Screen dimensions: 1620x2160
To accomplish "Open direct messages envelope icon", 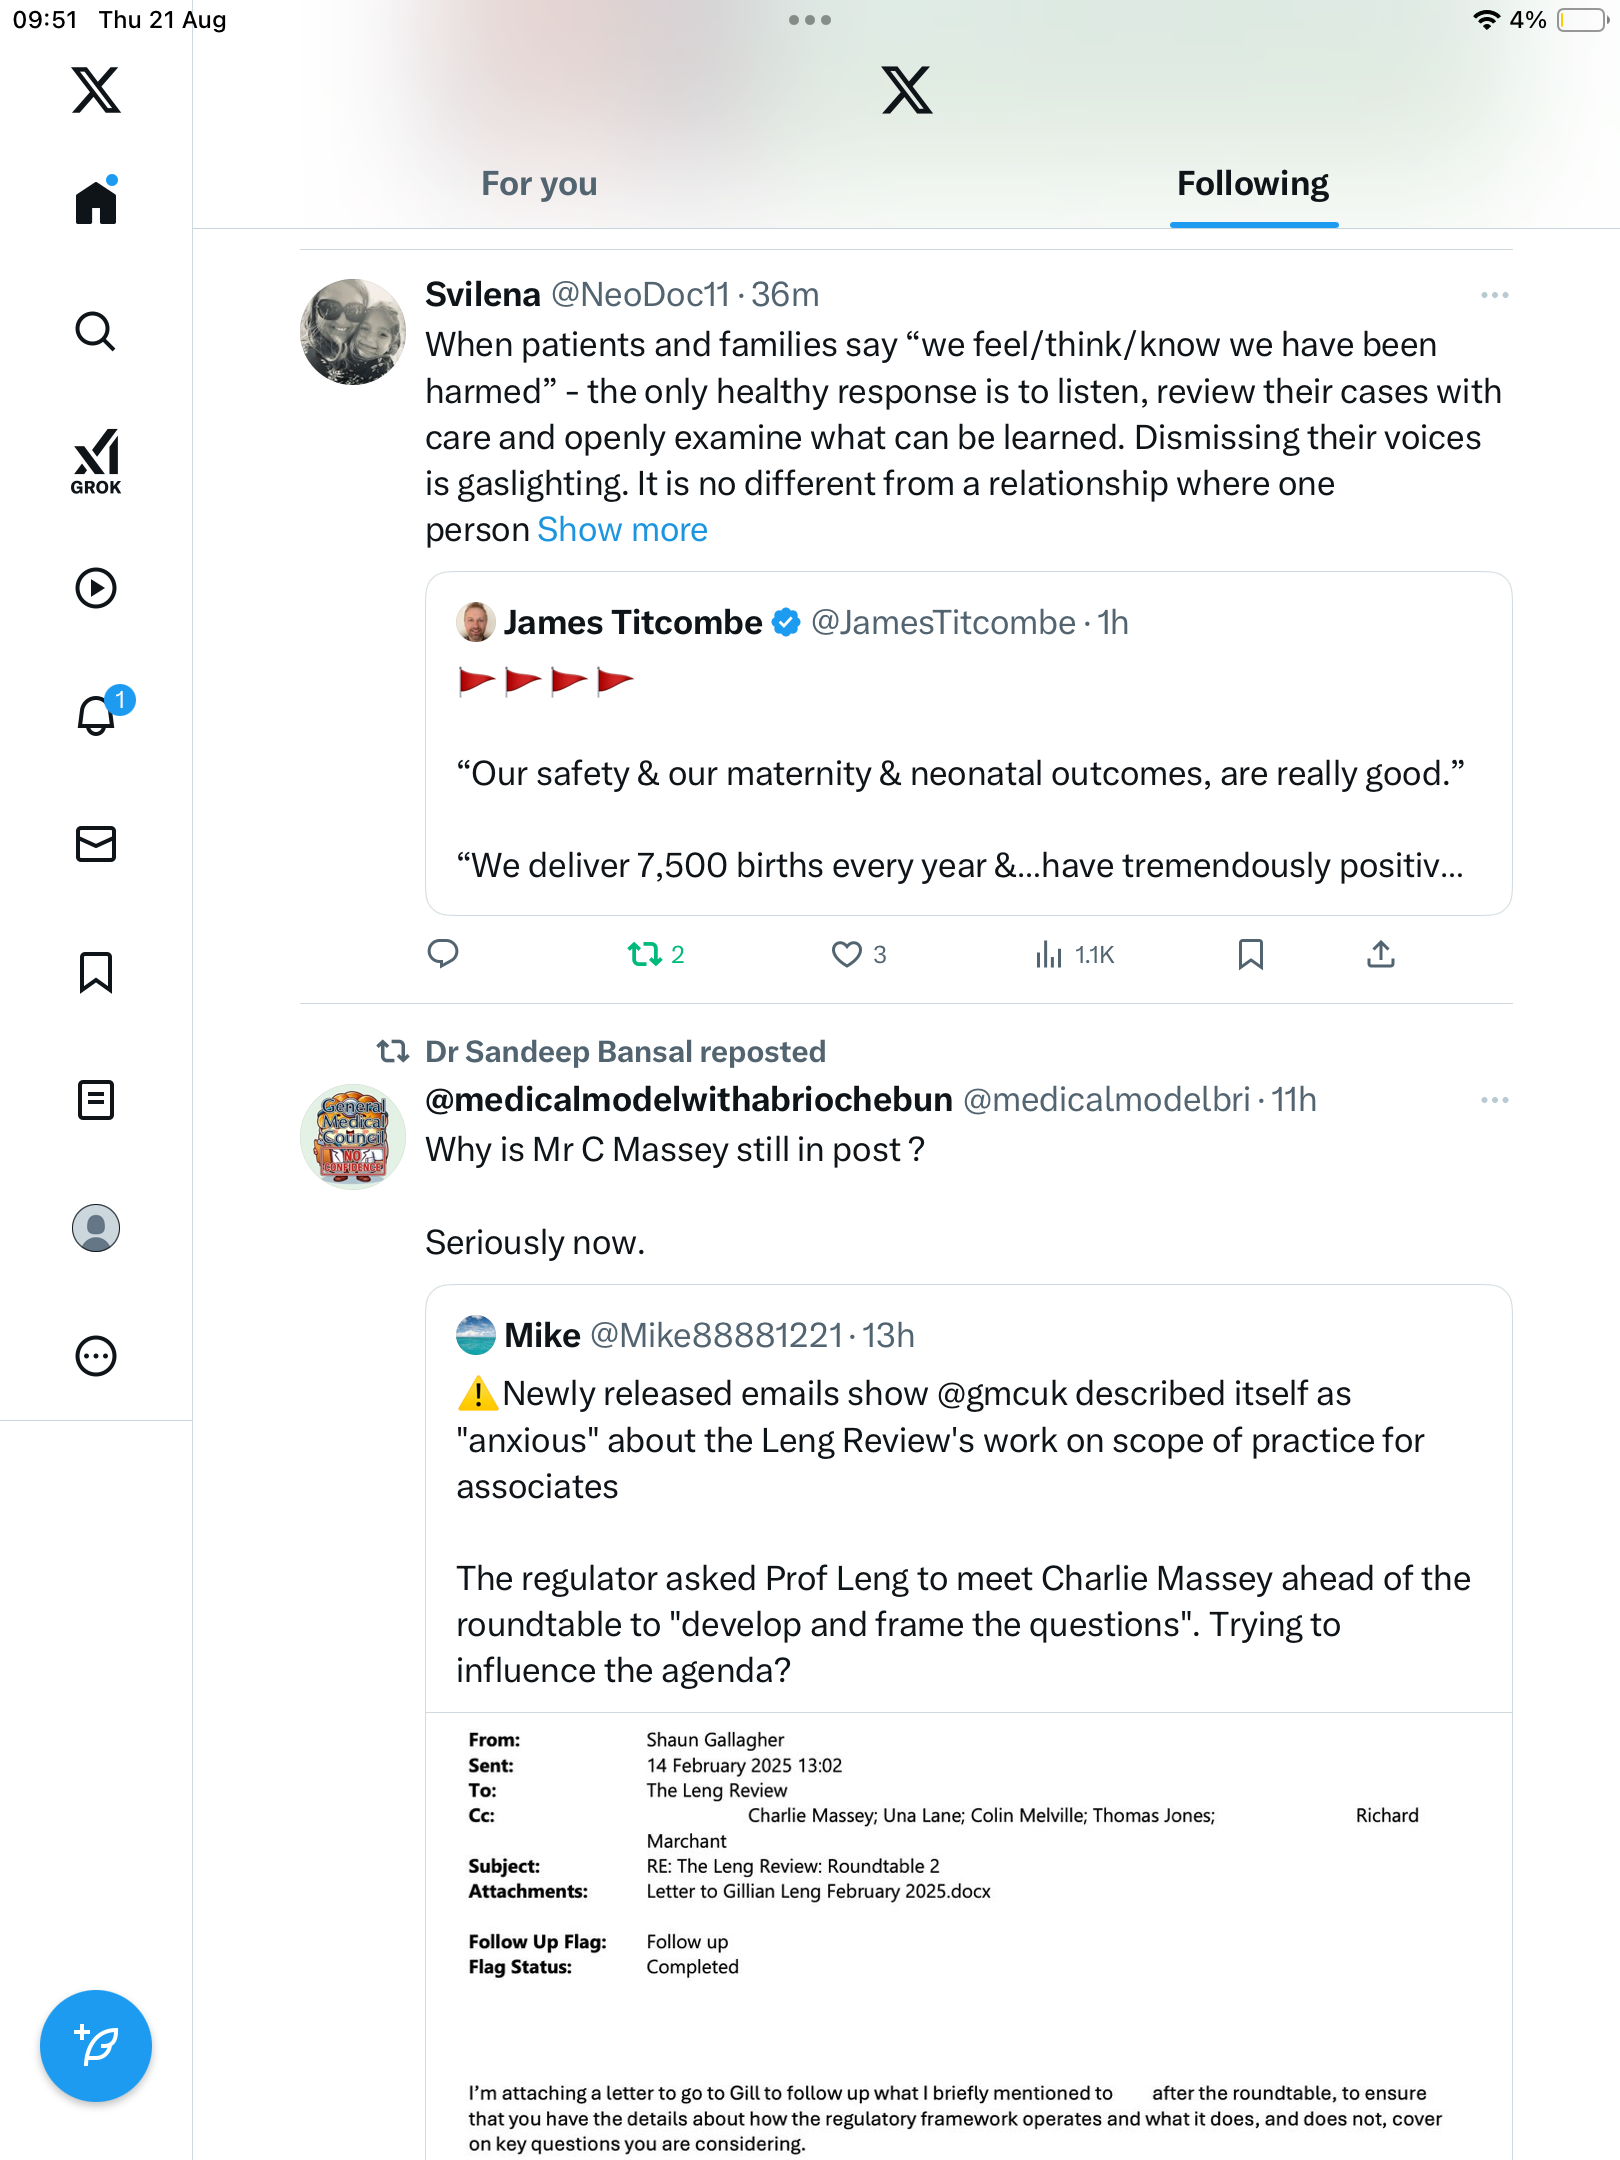I will (96, 844).
